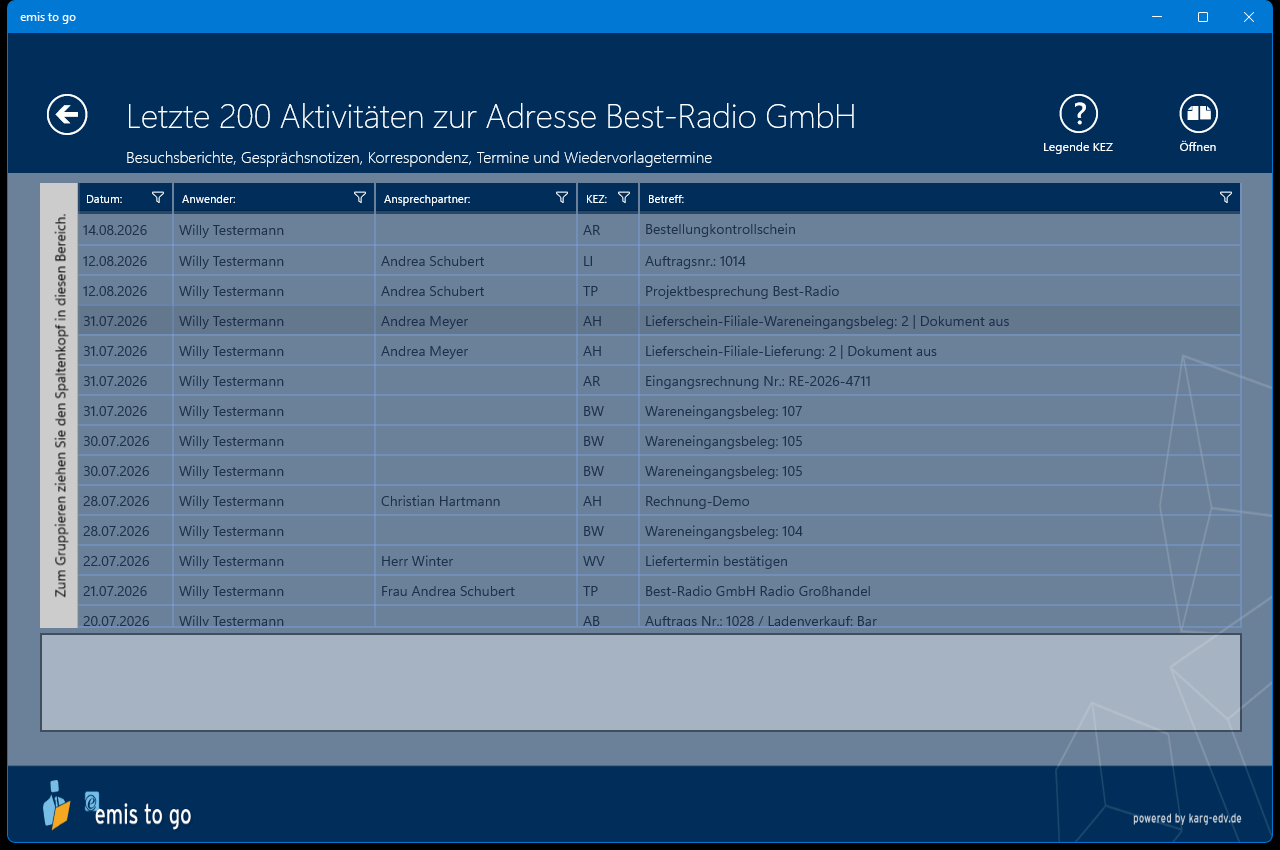1280x850 pixels.
Task: Close the emis to go window
Action: (x=1249, y=16)
